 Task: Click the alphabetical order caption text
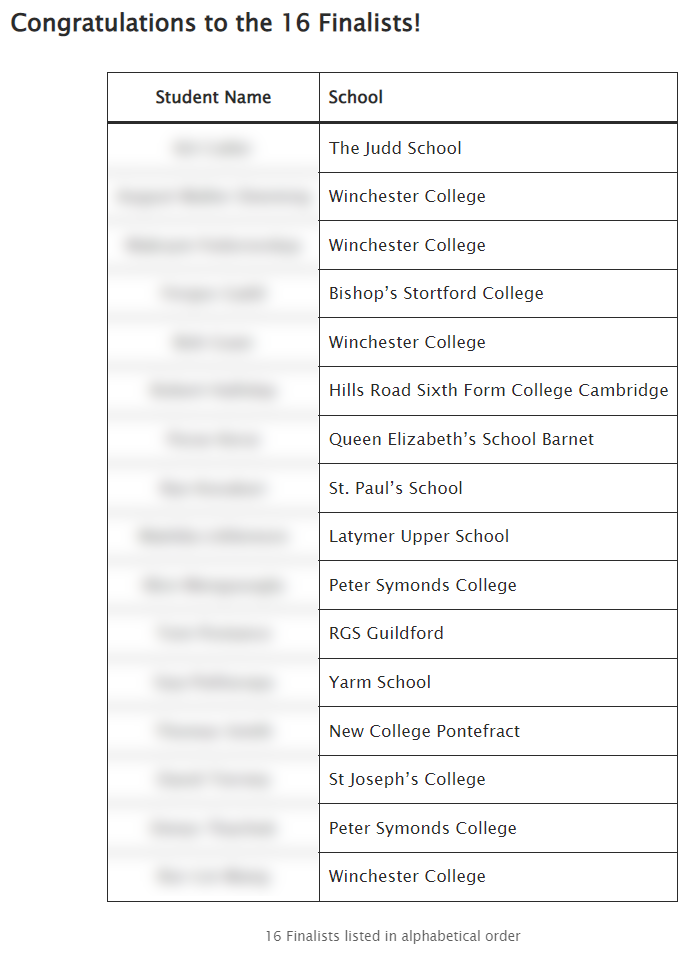[x=393, y=936]
